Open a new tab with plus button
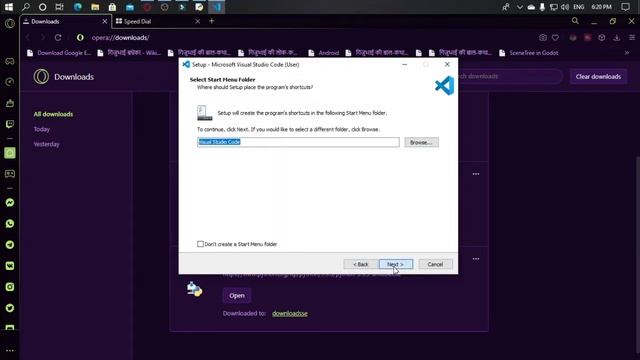 (211, 21)
